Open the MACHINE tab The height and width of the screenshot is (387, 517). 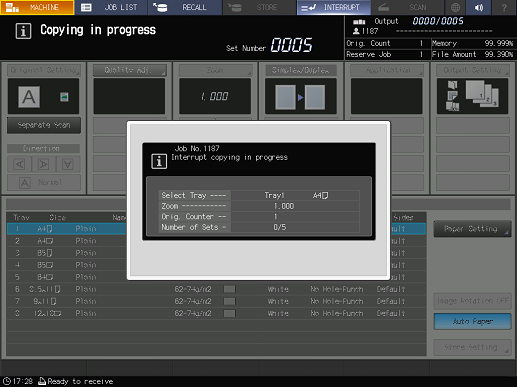(x=37, y=7)
